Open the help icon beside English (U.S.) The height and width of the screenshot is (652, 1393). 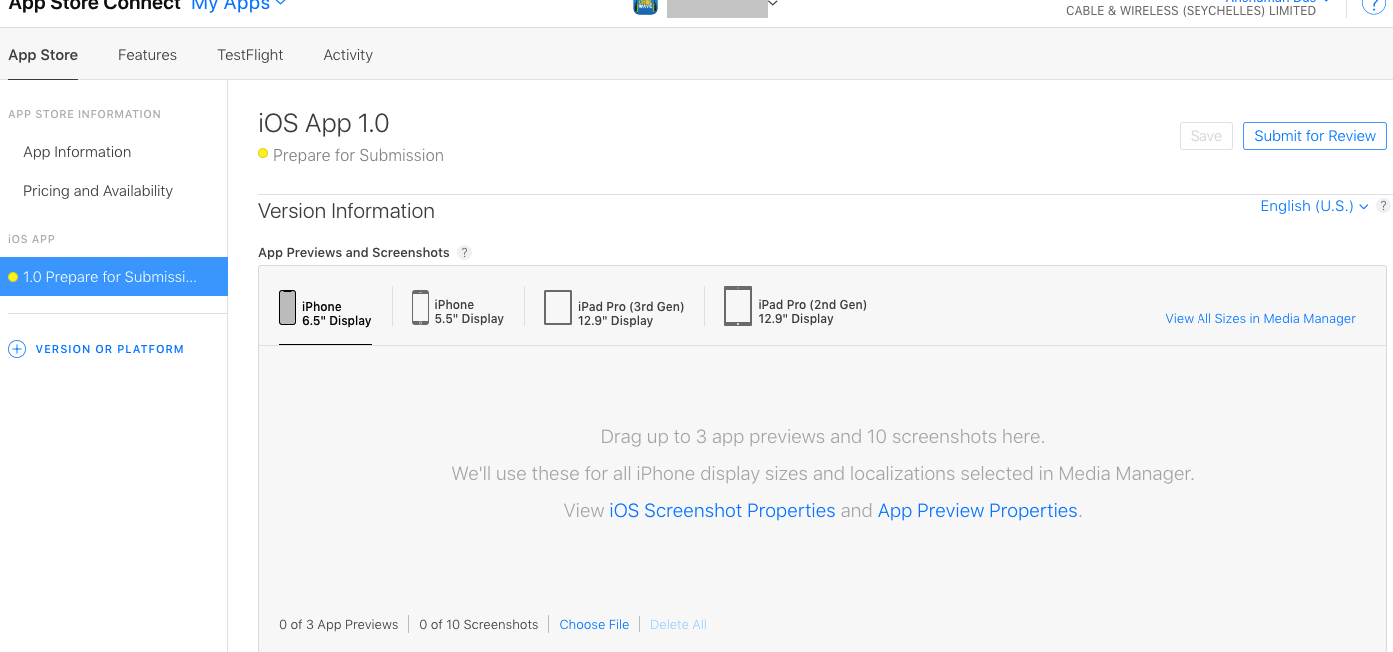coord(1383,206)
